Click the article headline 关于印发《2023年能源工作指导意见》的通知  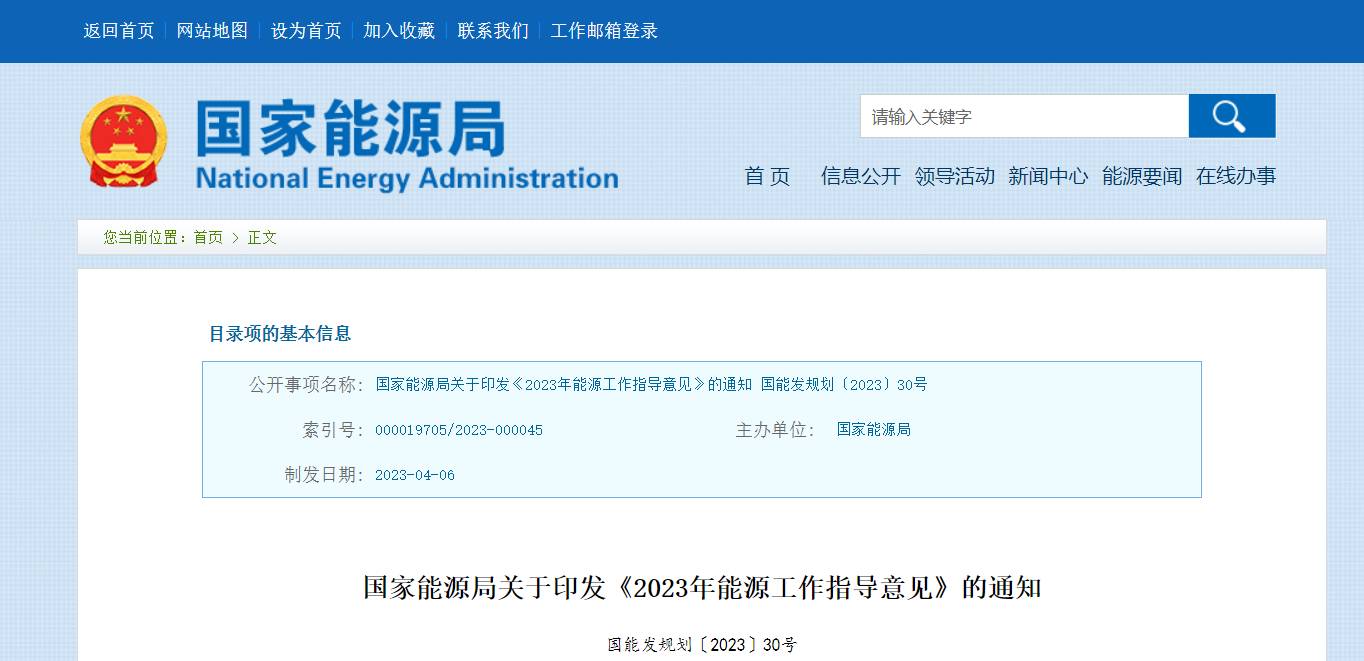coord(702,587)
